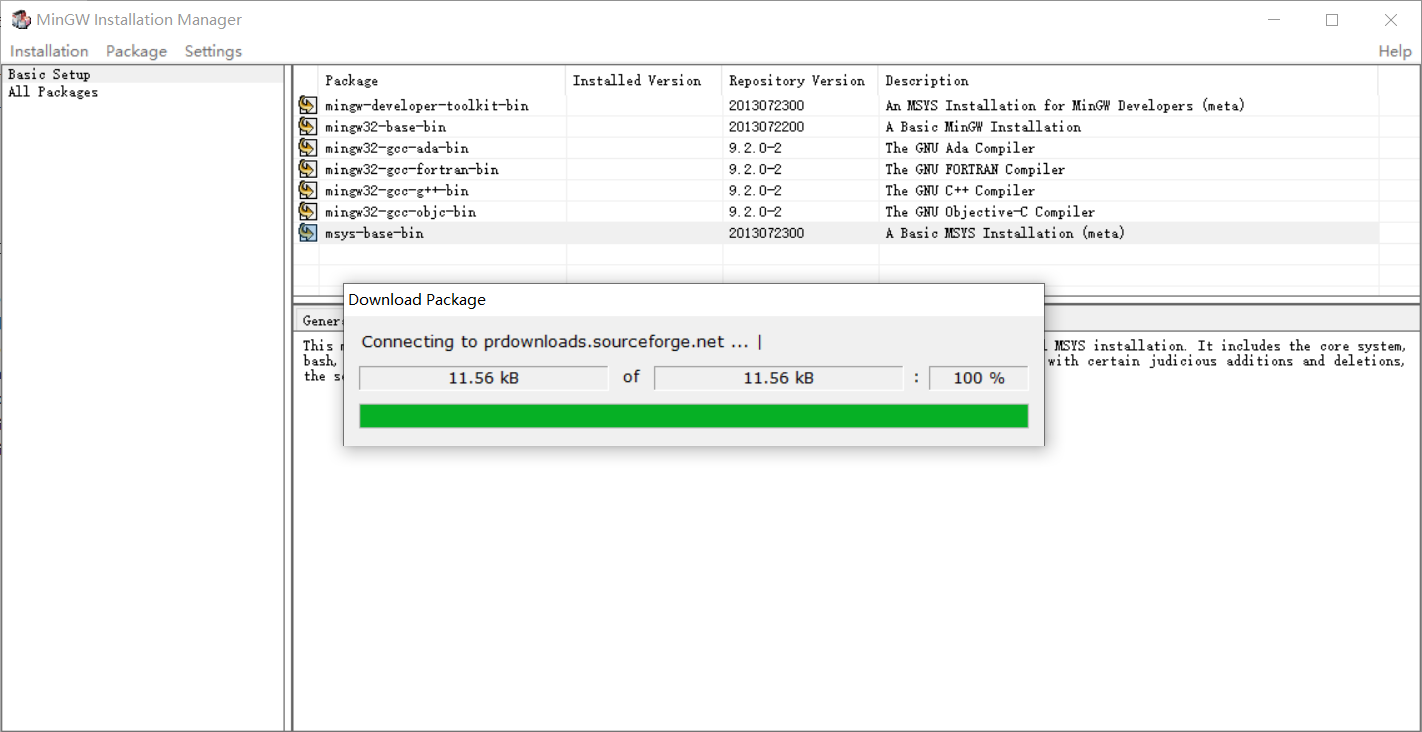Click repository version 2013072200 for mingw32-base-bin

[766, 127]
